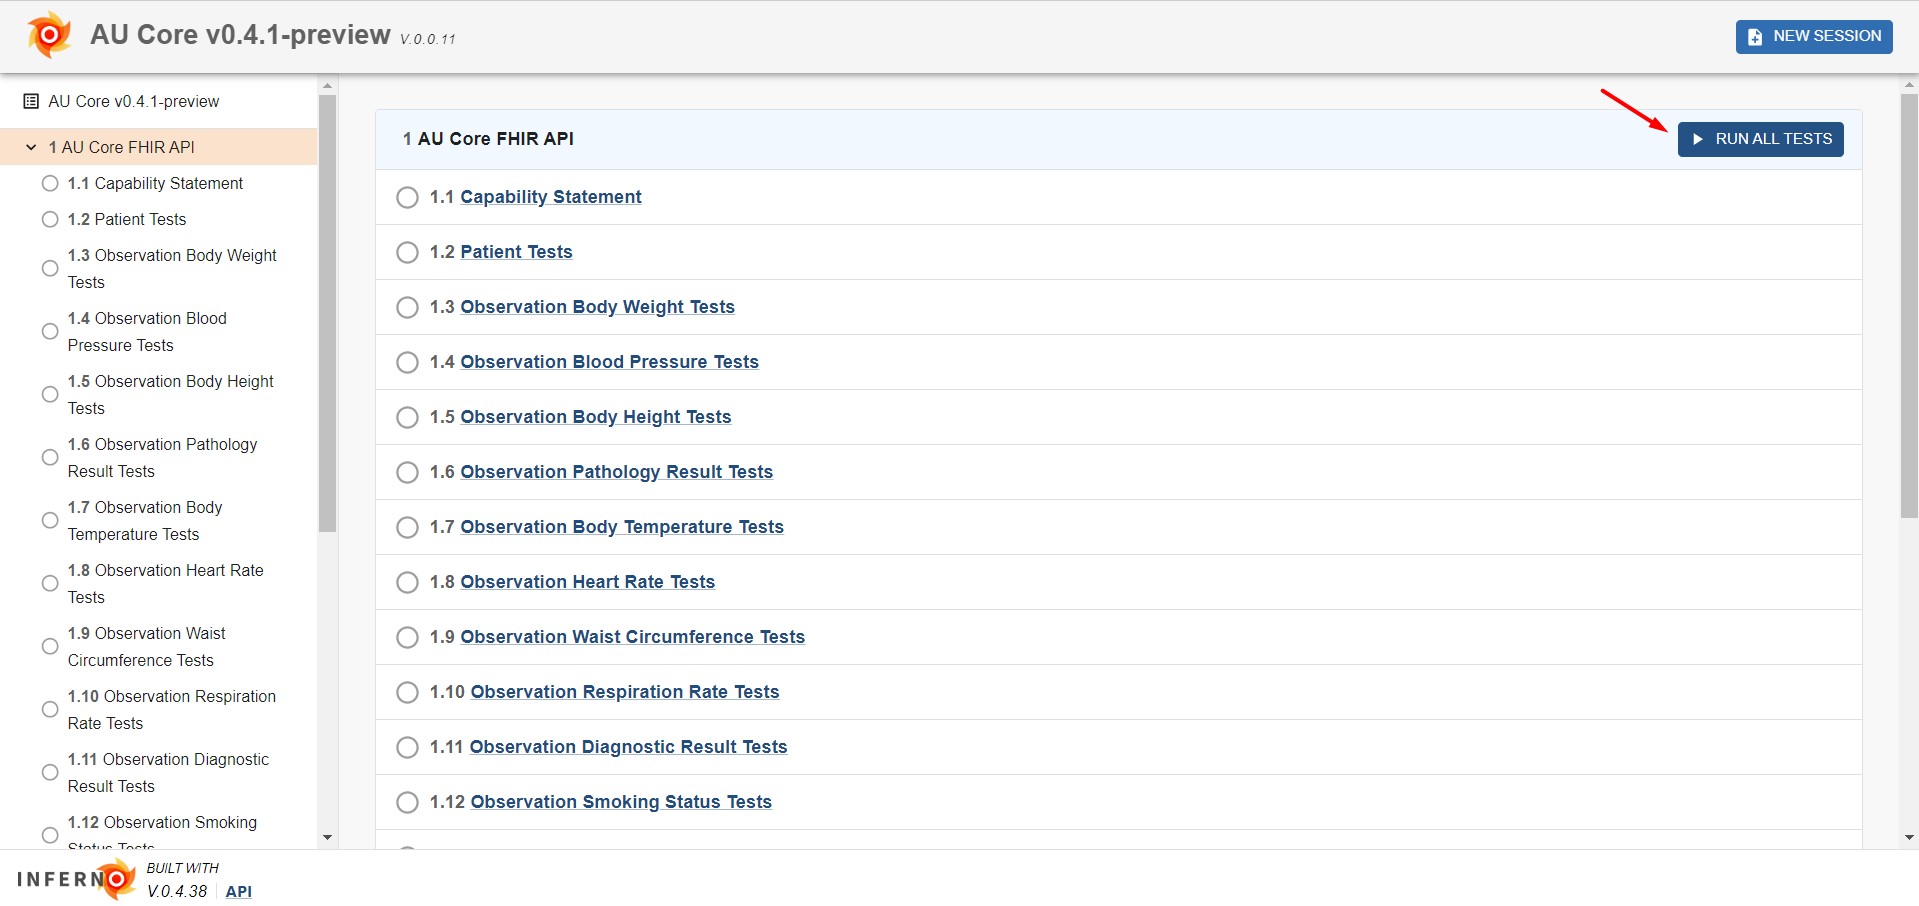Open Observation Heart Rate Tests link
1919x906 pixels.
pos(587,582)
